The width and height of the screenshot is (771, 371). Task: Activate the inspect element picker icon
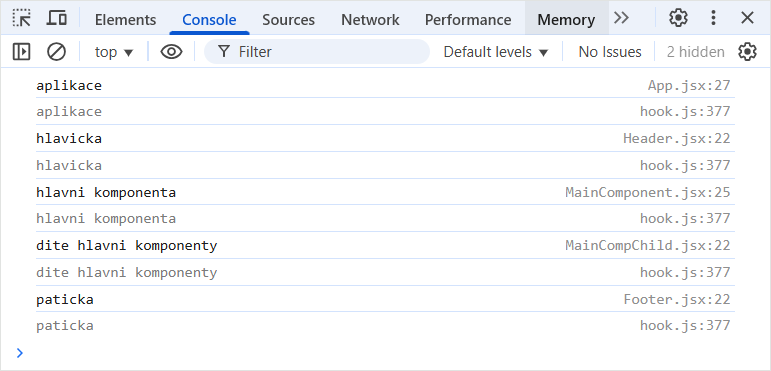pos(22,18)
